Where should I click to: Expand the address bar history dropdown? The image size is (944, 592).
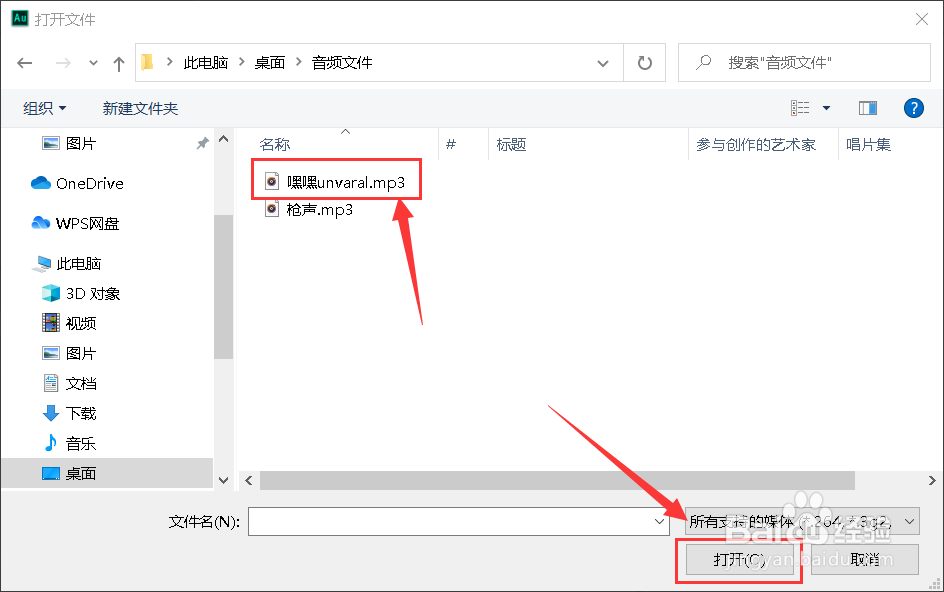[x=603, y=62]
